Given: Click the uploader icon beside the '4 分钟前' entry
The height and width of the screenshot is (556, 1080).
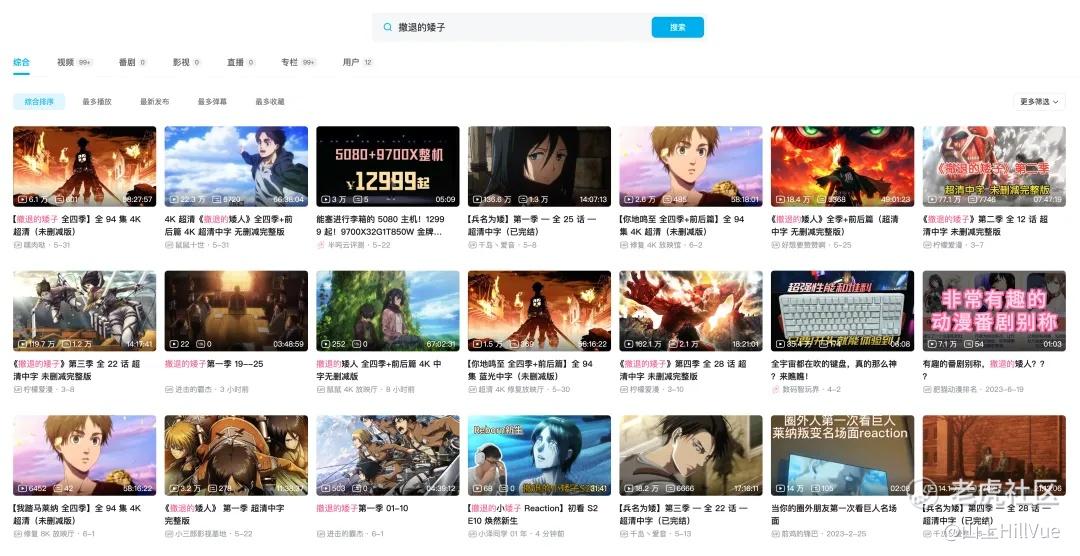Looking at the screenshot, I should click(472, 533).
